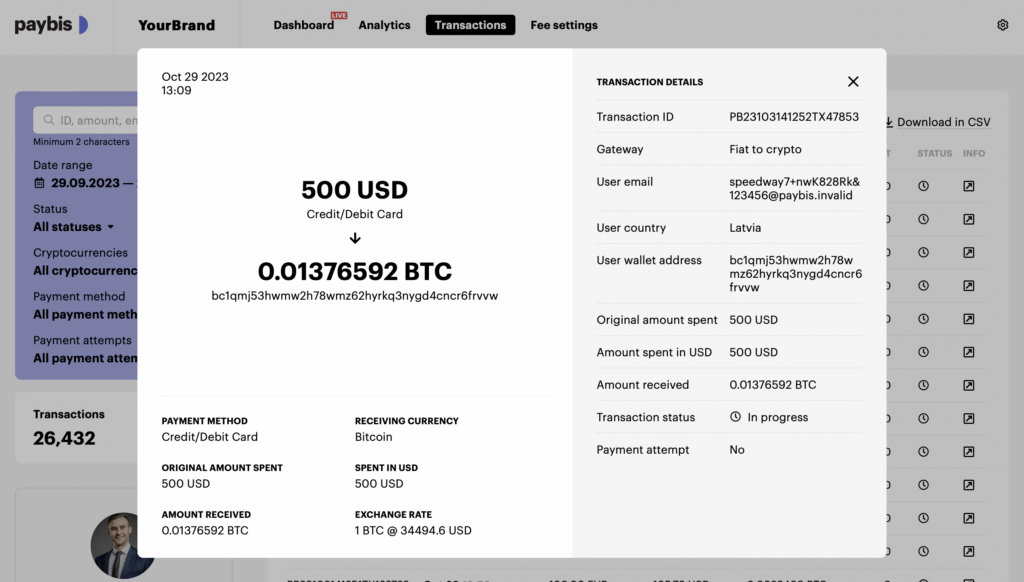Click a clock icon in the Status column
Viewport: 1024px width, 582px height.
coord(925,186)
